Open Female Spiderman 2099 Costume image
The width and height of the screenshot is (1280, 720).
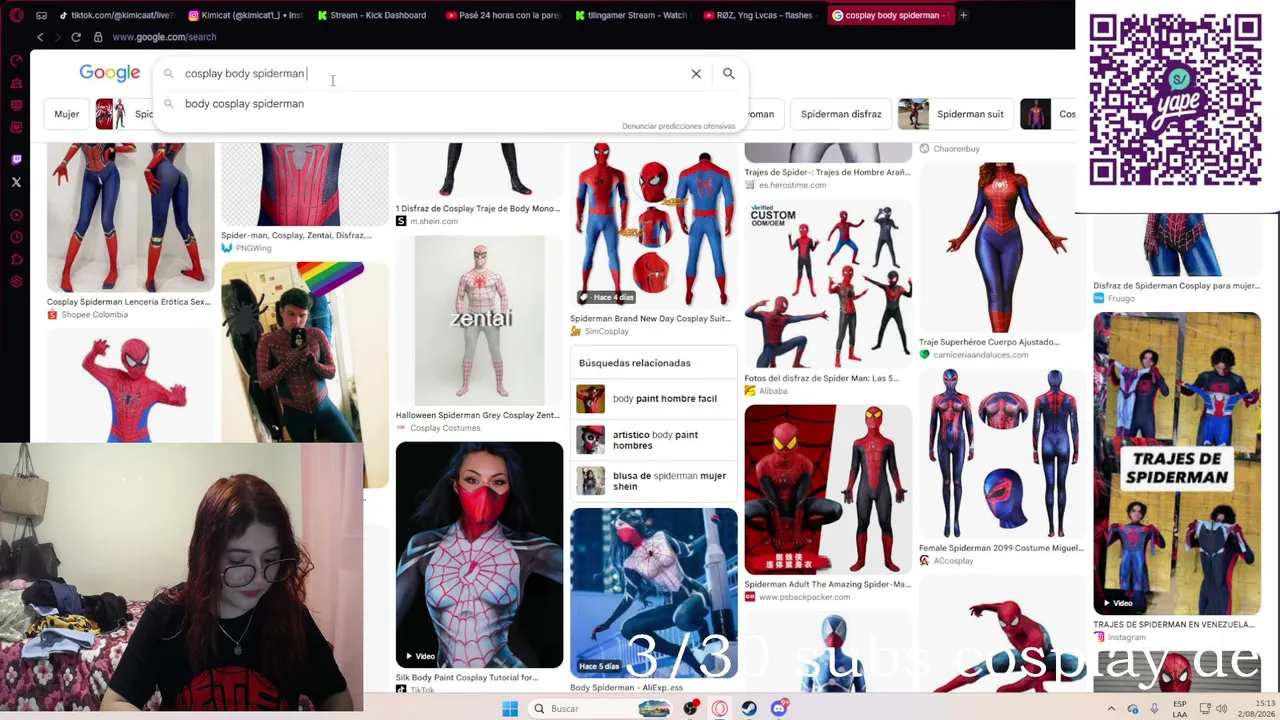[x=1002, y=453]
